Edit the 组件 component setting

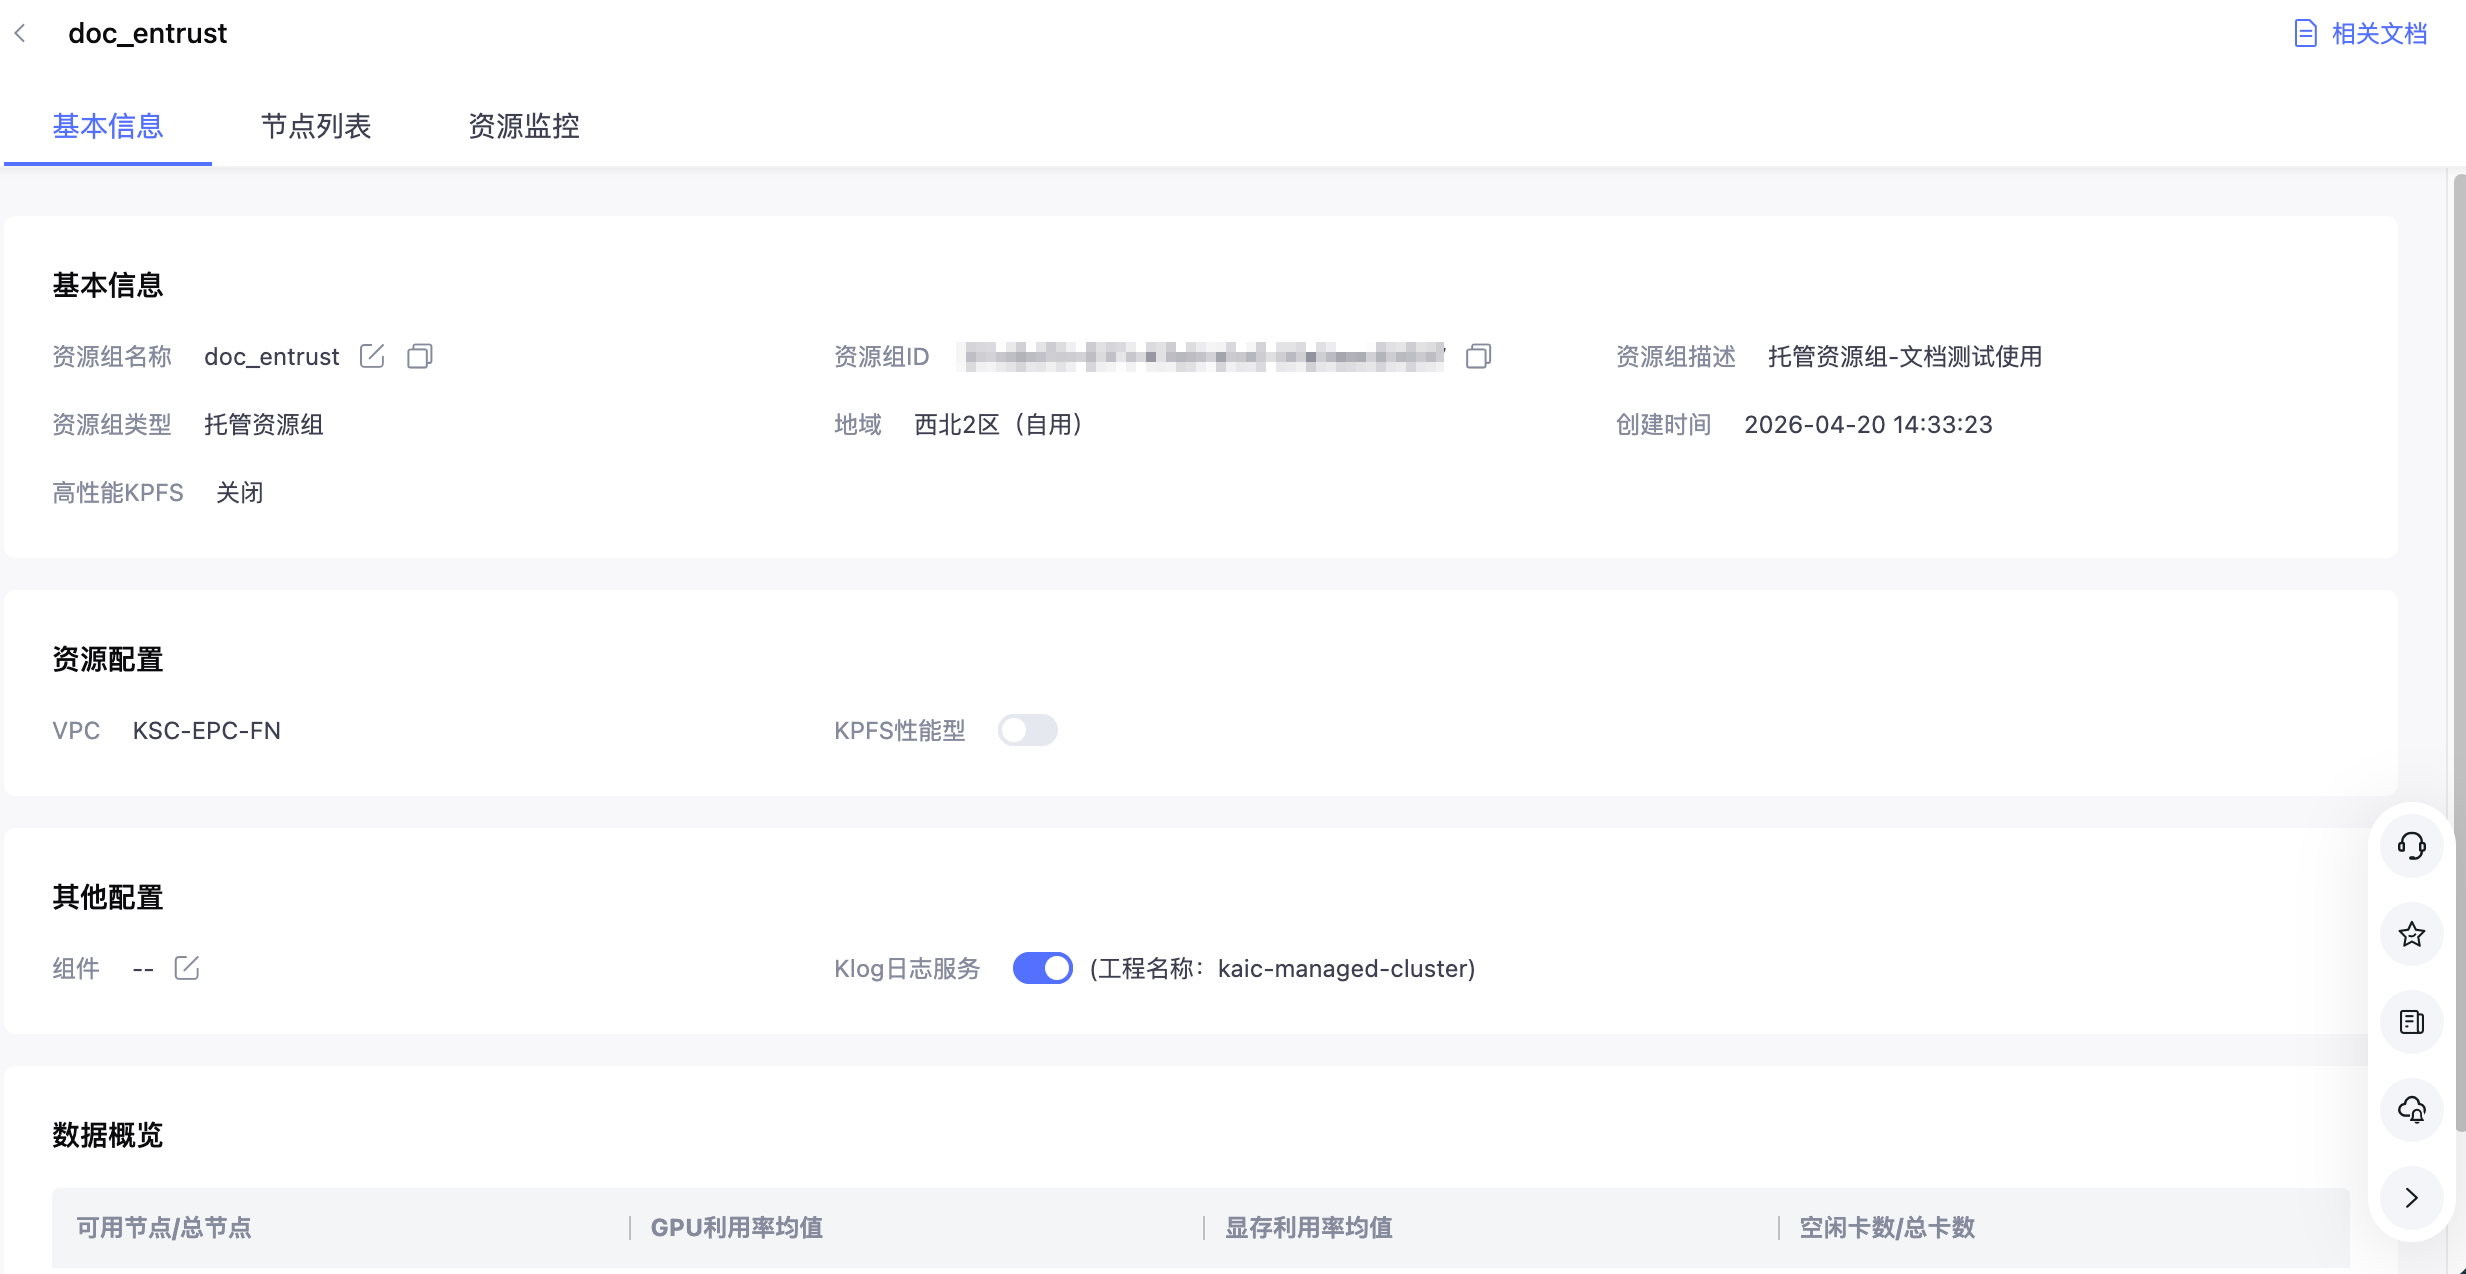point(187,968)
